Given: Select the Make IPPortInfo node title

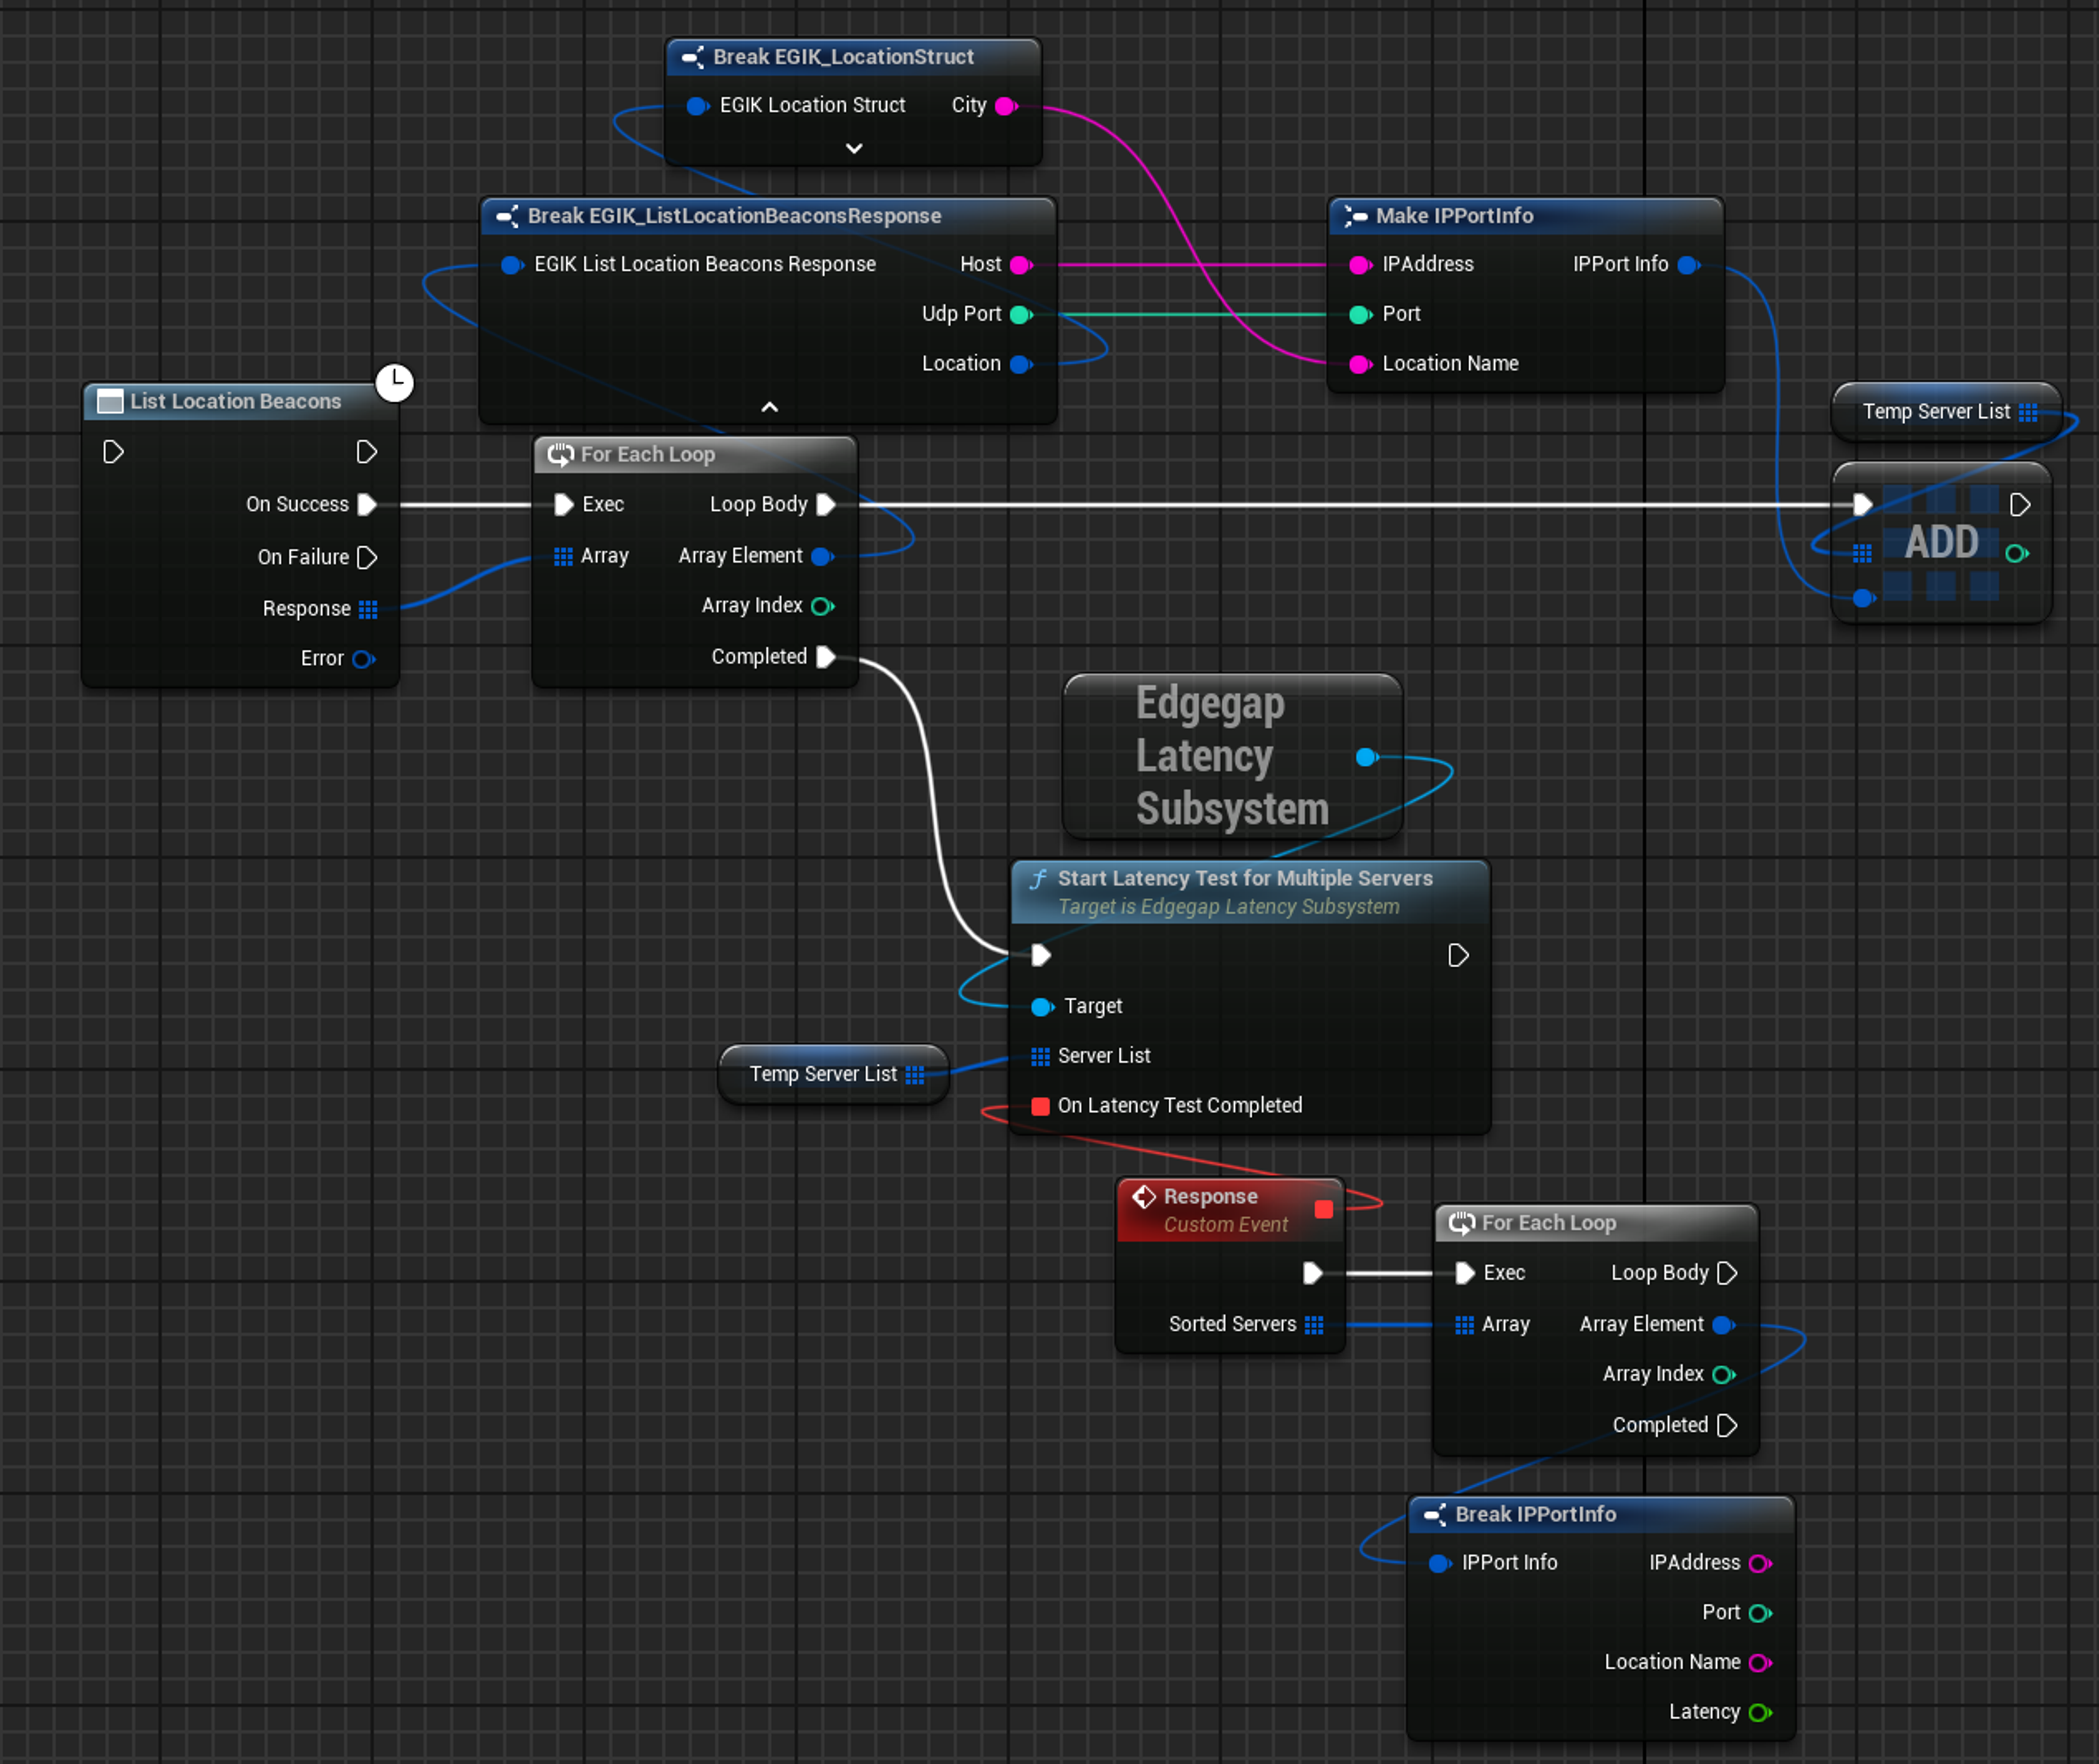Looking at the screenshot, I should 1454,216.
